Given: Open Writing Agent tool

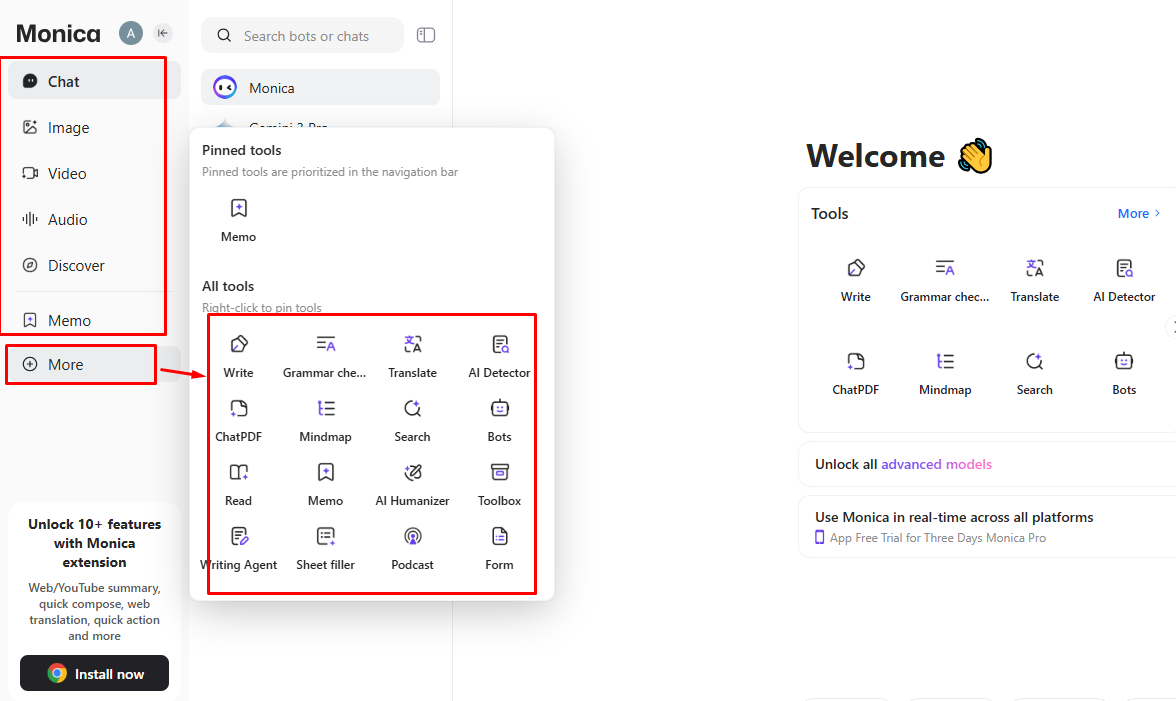Looking at the screenshot, I should click(x=238, y=549).
